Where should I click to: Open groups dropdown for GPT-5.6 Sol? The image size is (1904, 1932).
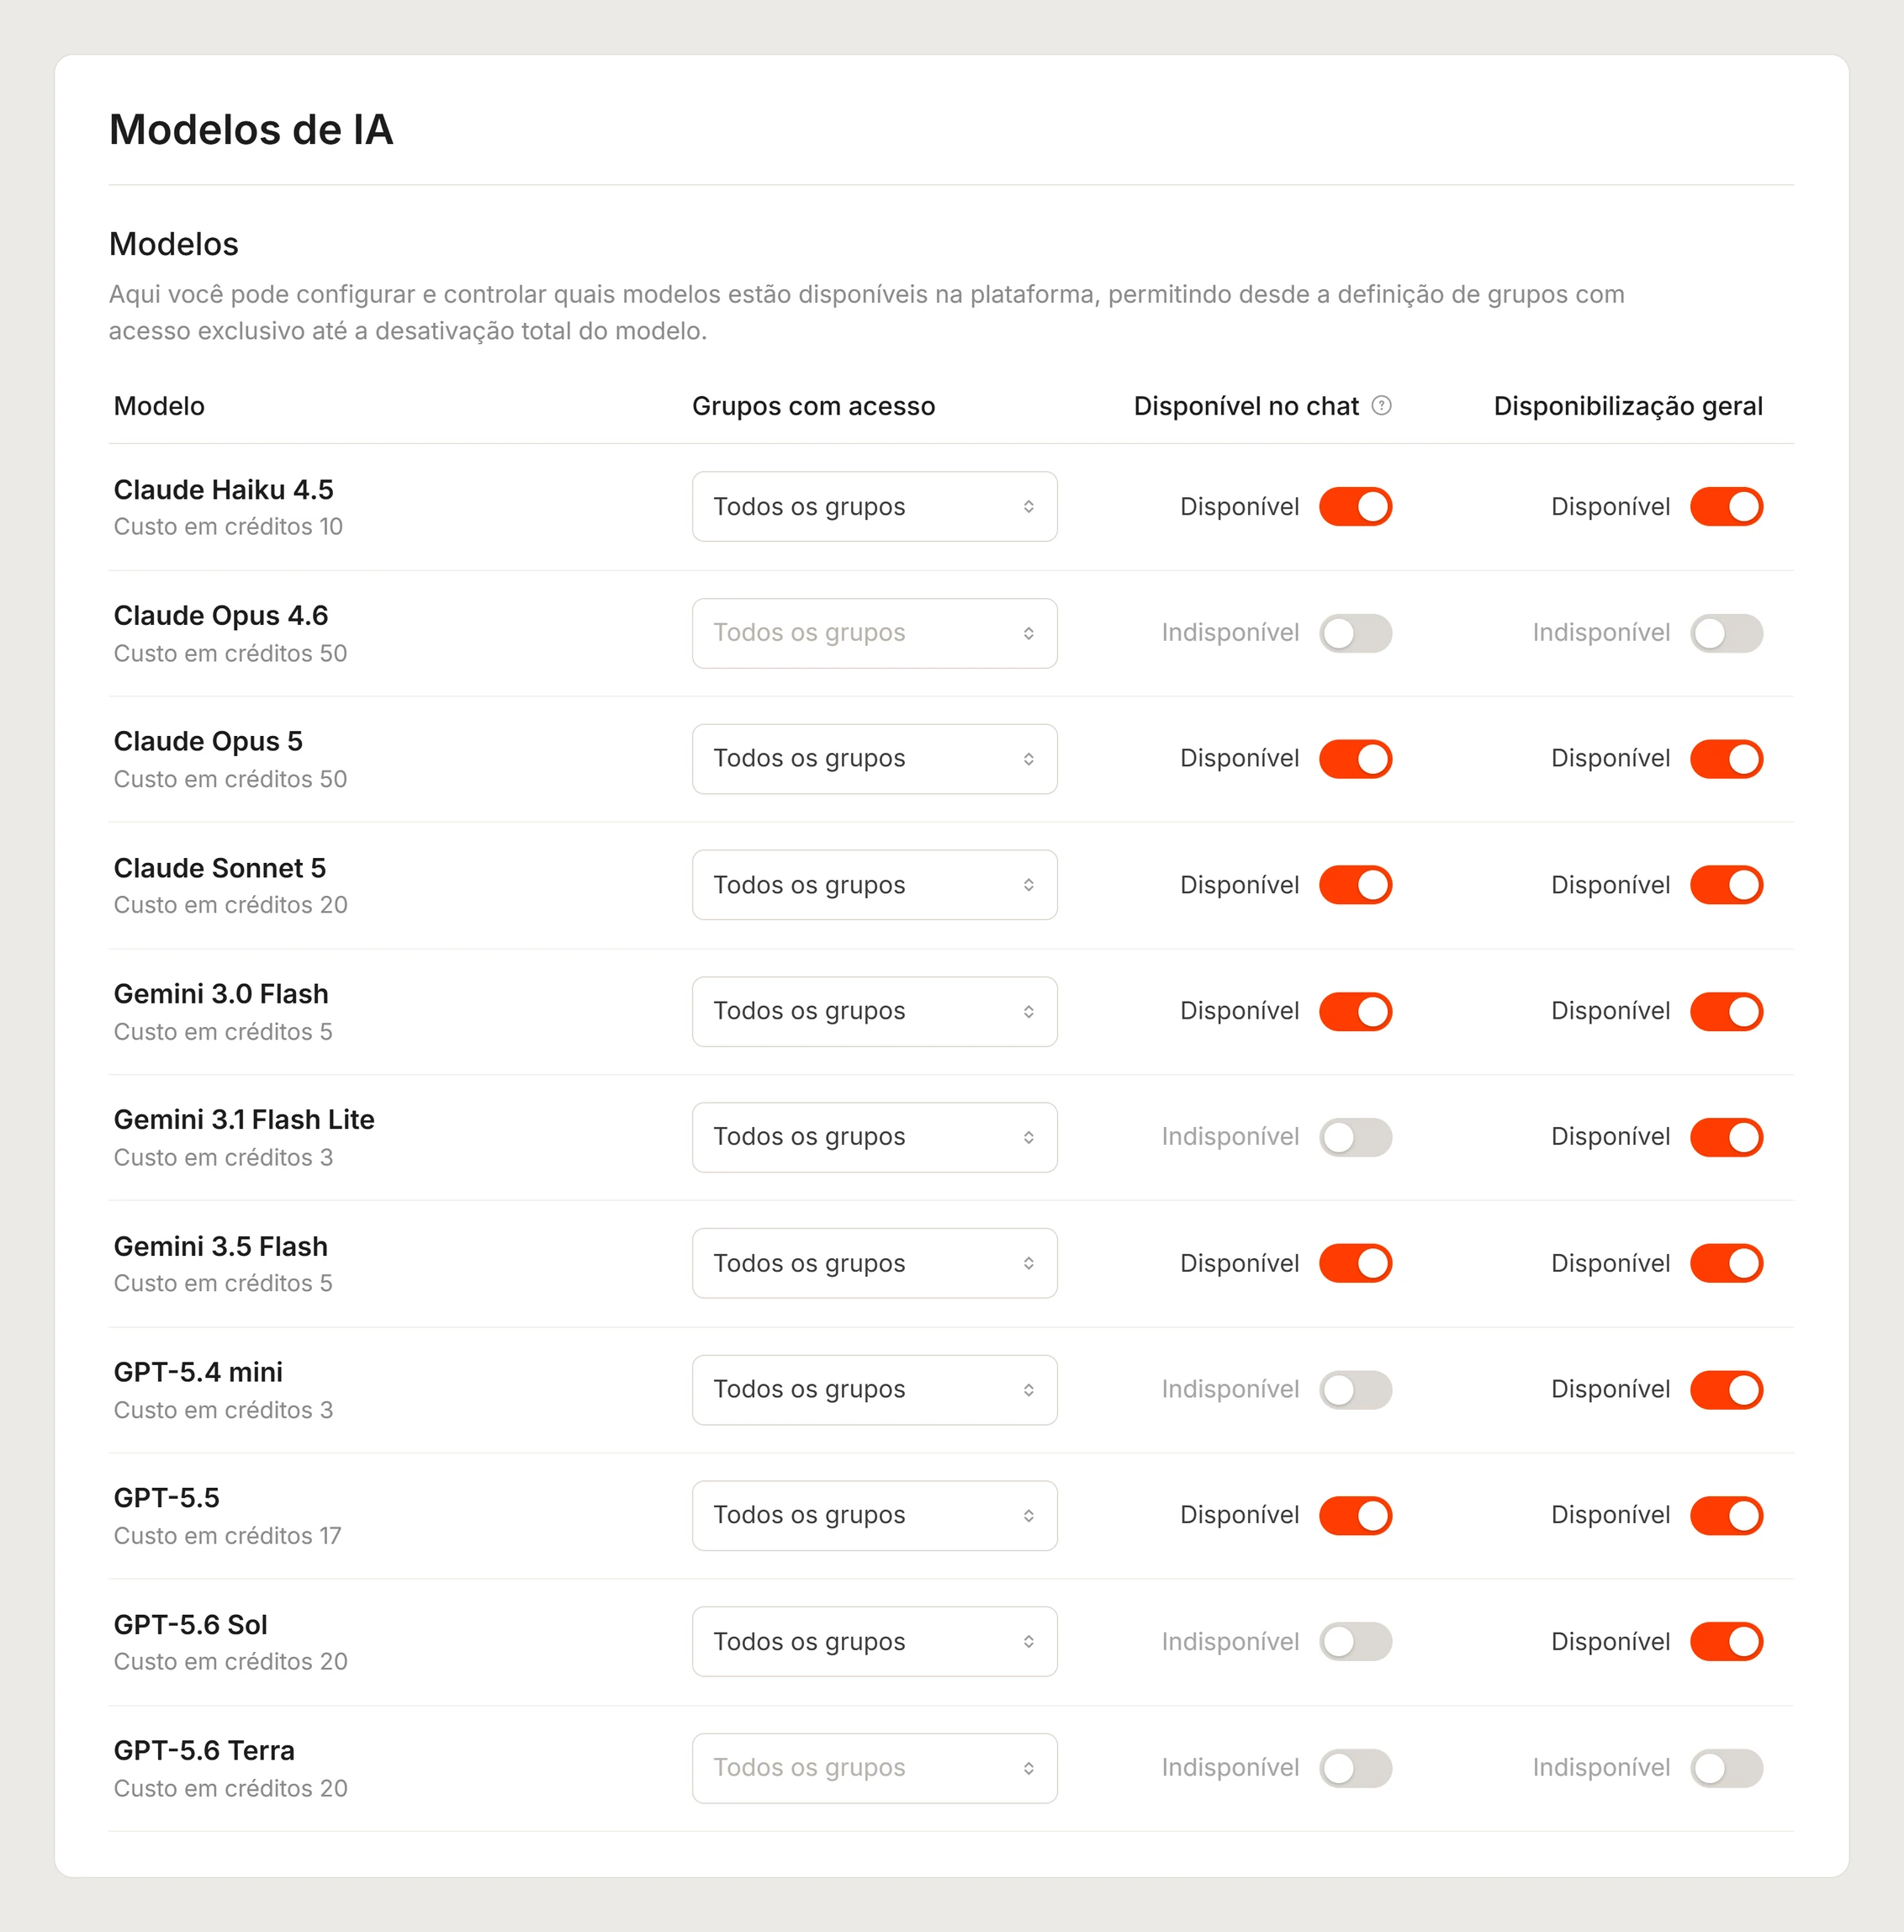point(874,1642)
